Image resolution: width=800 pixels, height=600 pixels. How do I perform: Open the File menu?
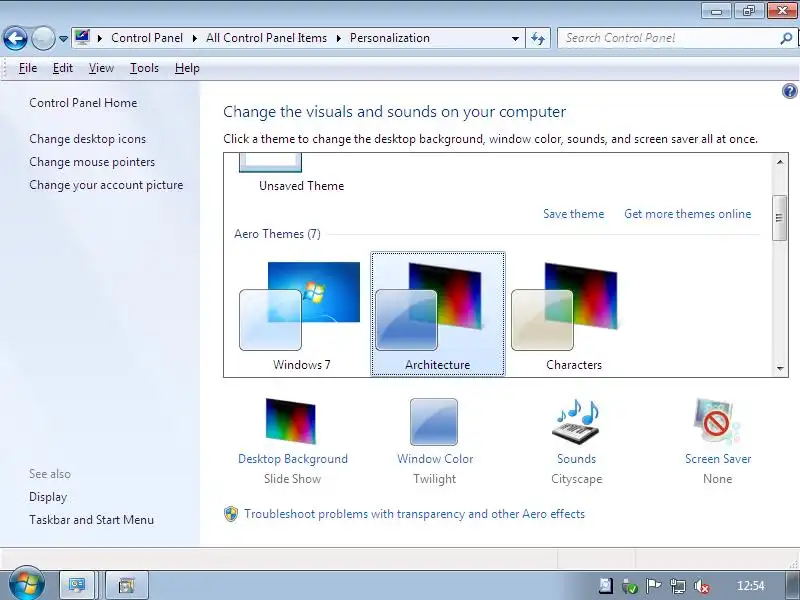pos(28,68)
